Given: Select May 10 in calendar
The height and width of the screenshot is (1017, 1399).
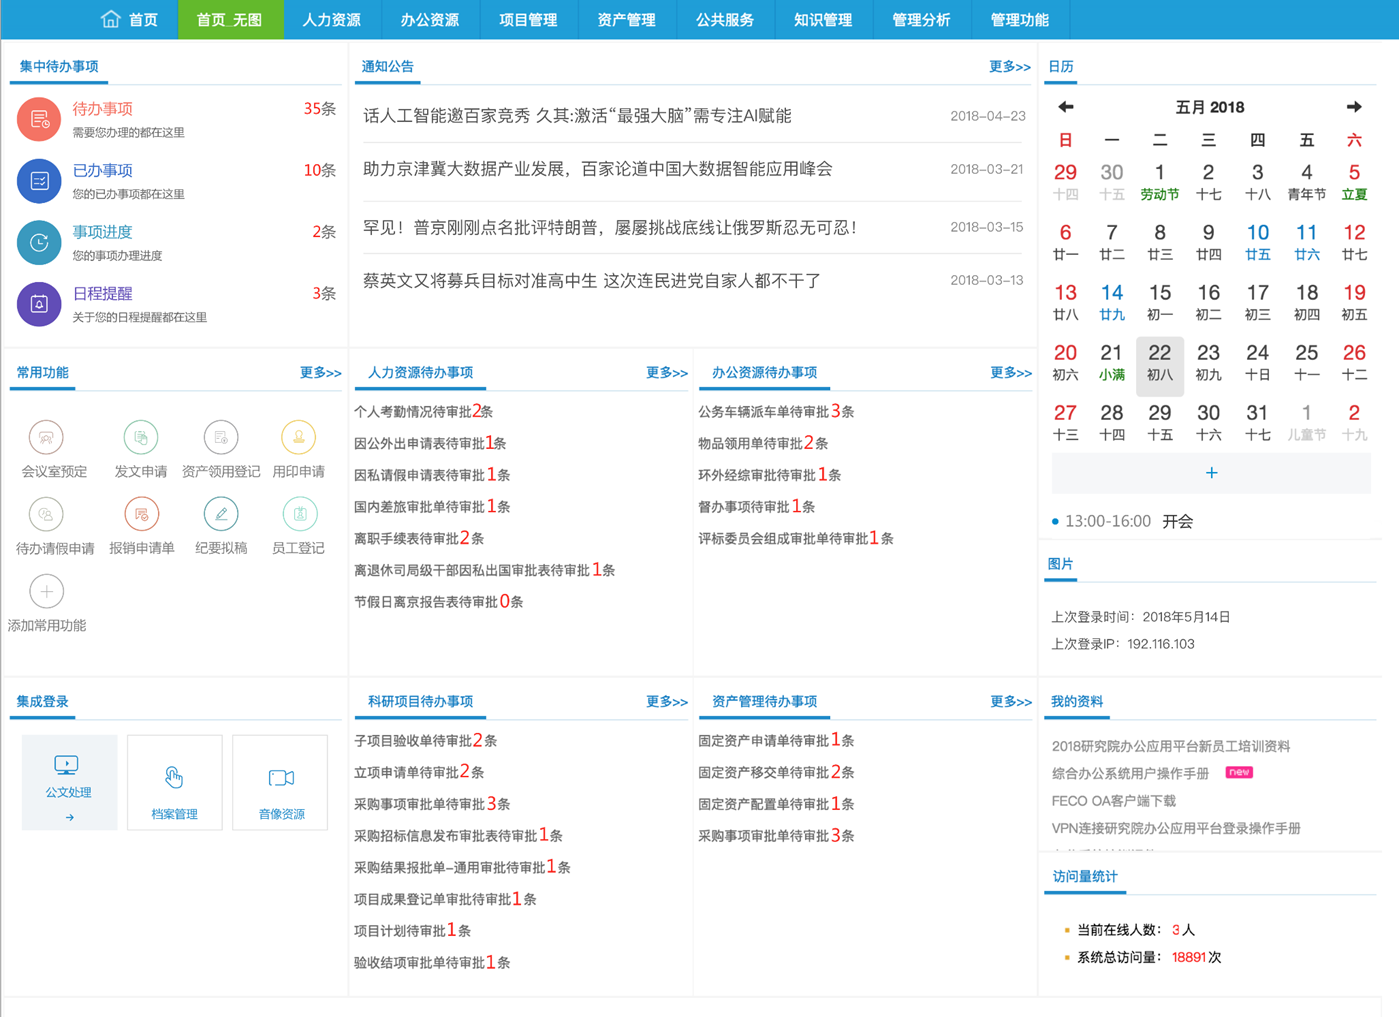Looking at the screenshot, I should pos(1258,242).
